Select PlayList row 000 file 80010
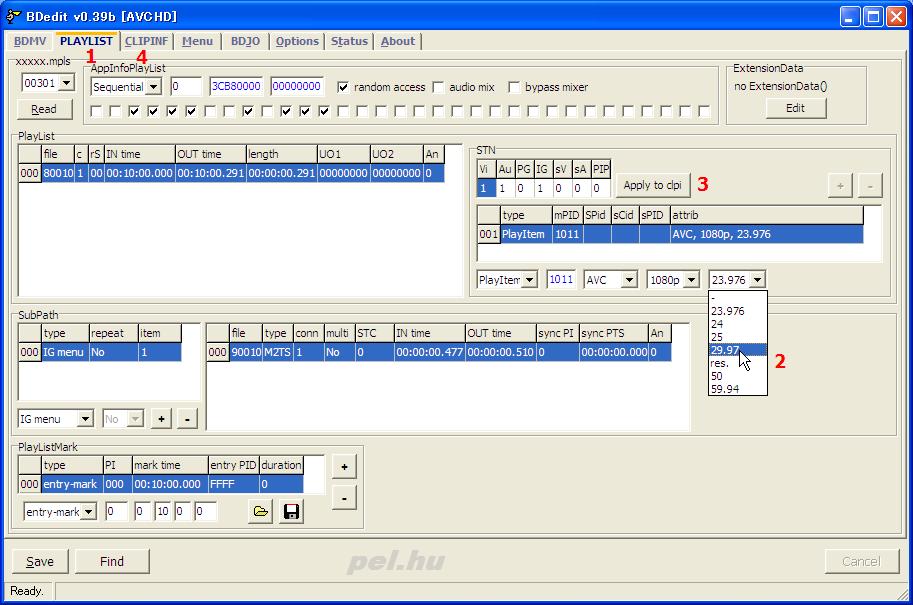This screenshot has height=605, width=913. (x=232, y=173)
